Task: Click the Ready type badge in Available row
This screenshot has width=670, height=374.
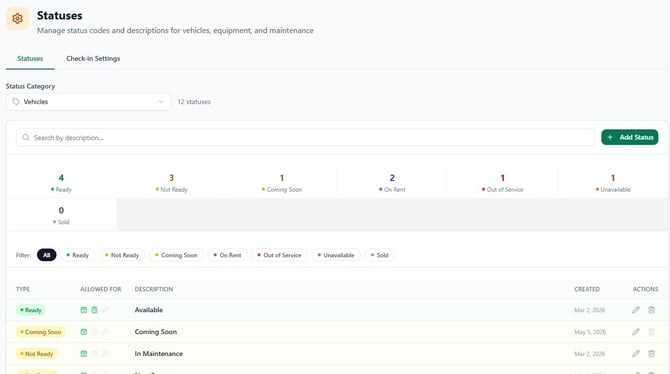Action: [x=31, y=310]
